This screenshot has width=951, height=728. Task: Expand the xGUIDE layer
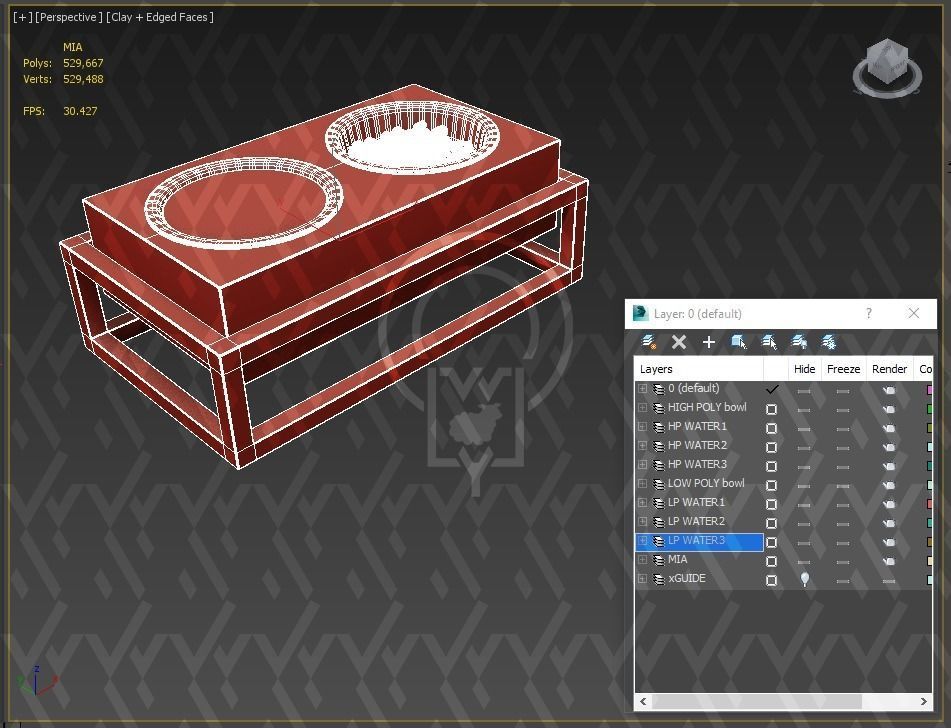pyautogui.click(x=642, y=579)
